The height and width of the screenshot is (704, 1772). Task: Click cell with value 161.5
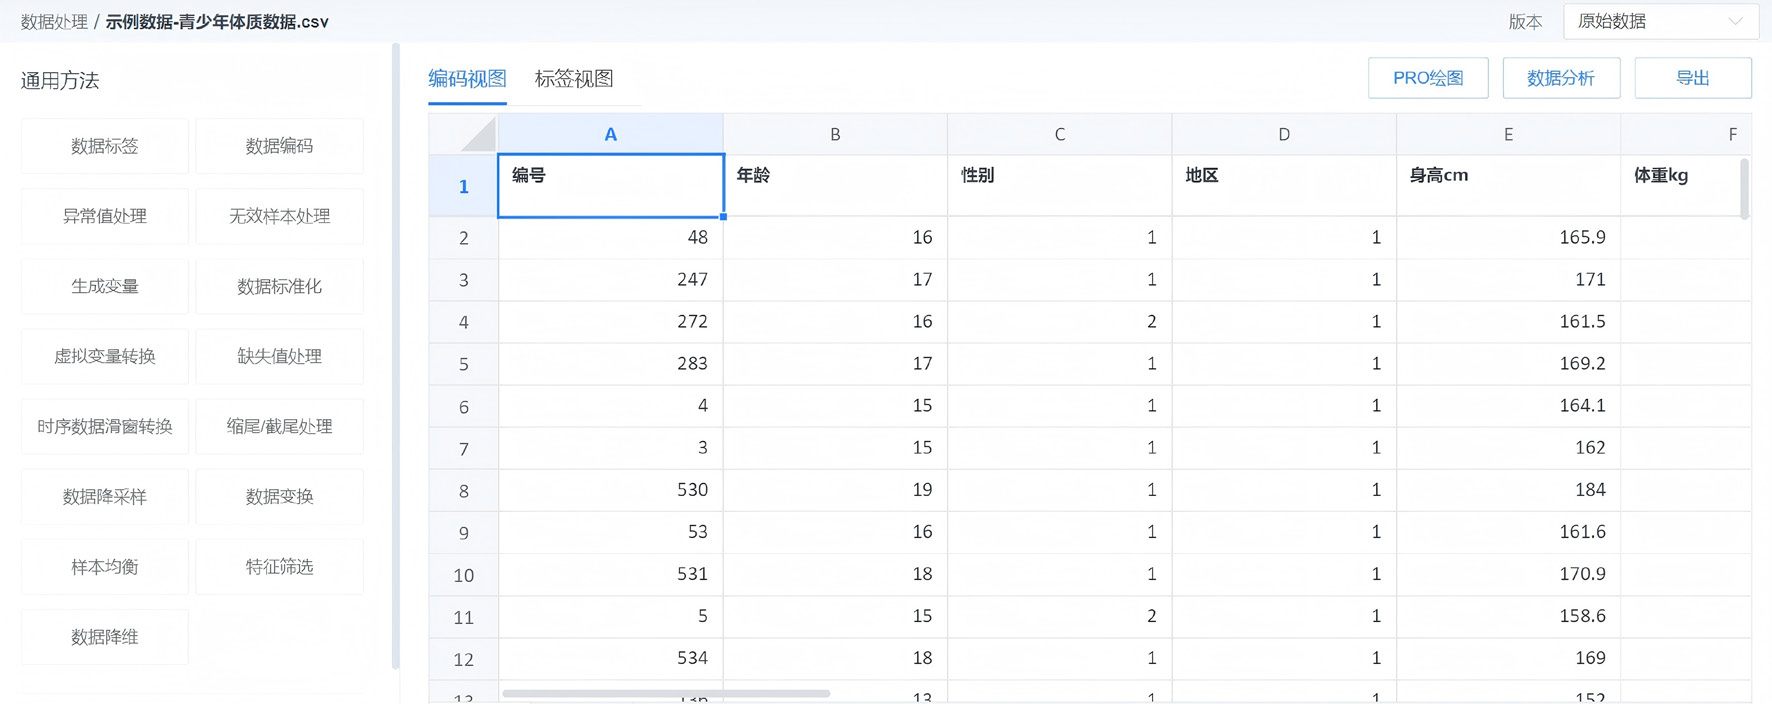[1508, 322]
